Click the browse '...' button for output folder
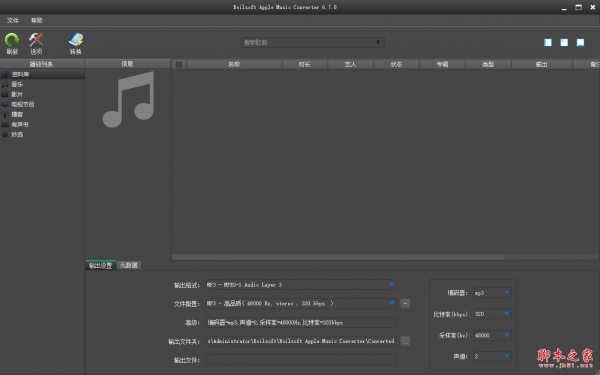The image size is (600, 375). tap(405, 341)
